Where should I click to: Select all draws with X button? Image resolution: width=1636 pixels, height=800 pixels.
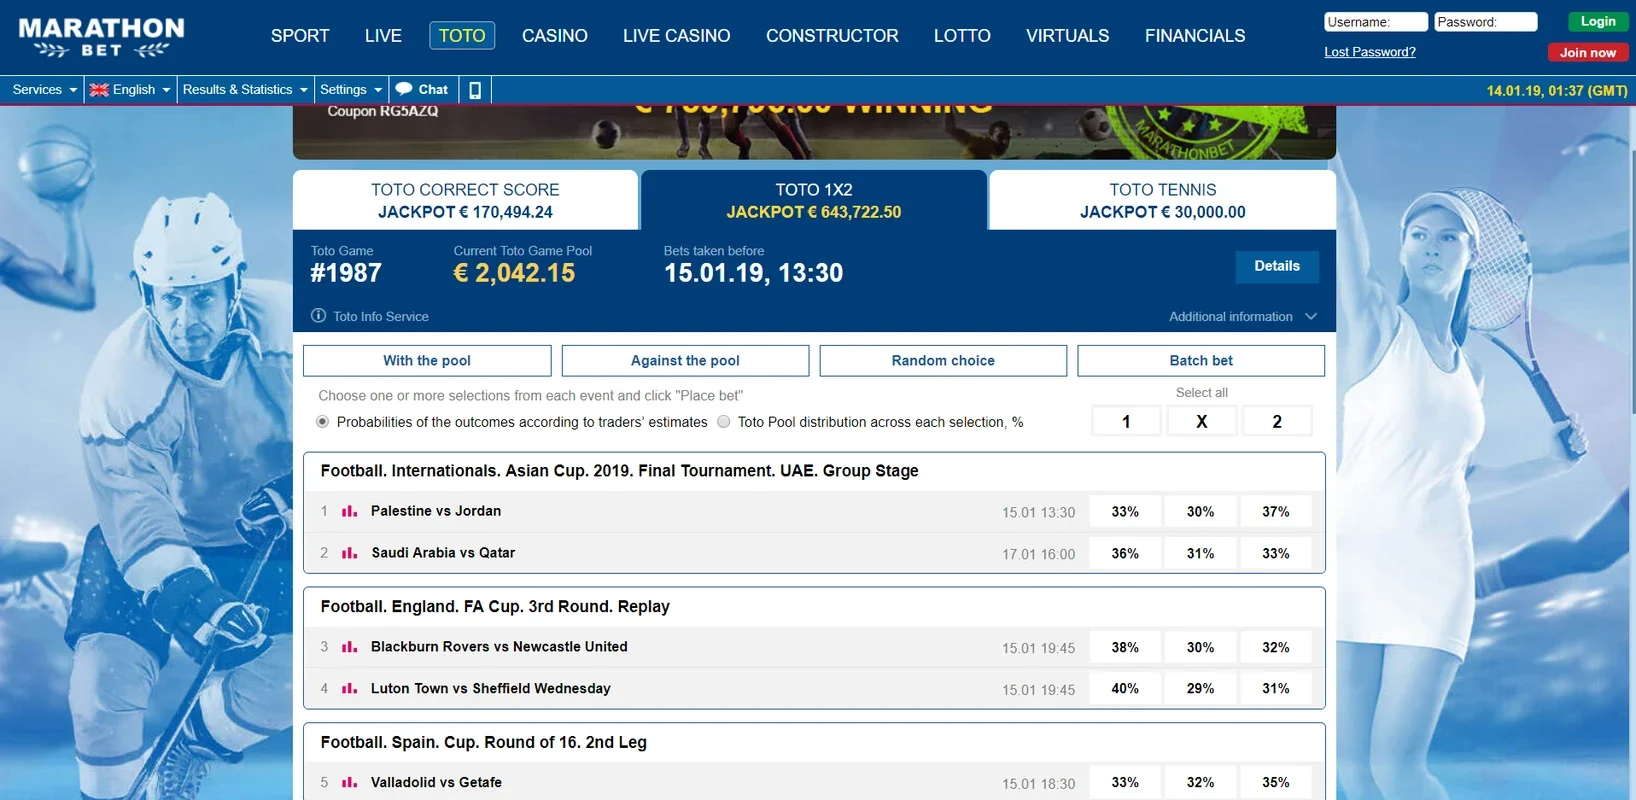tap(1202, 422)
